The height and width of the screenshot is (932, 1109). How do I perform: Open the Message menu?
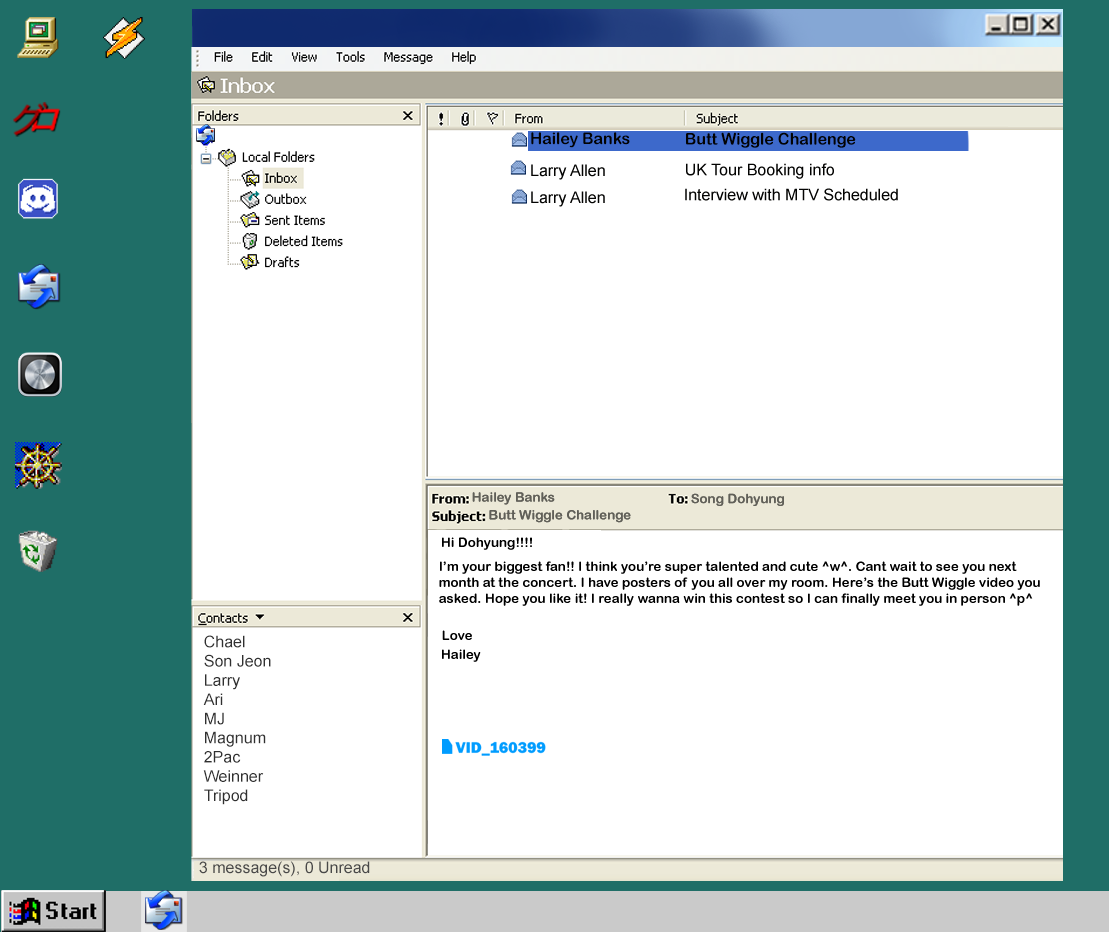[x=408, y=57]
